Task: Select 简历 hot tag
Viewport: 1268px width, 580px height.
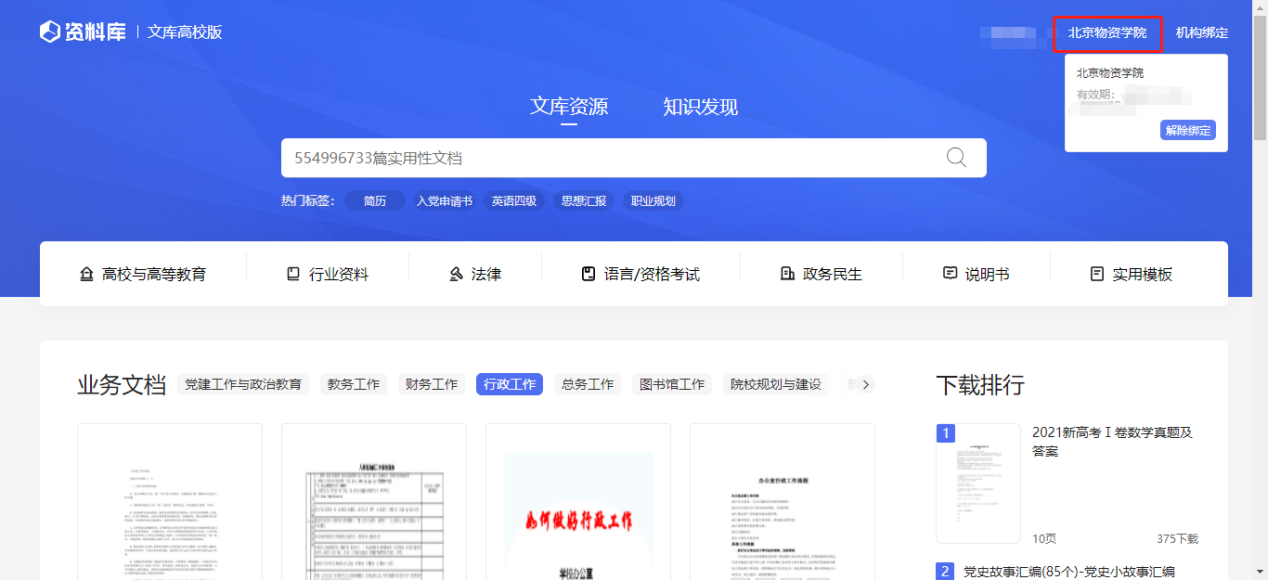Action: pyautogui.click(x=375, y=201)
